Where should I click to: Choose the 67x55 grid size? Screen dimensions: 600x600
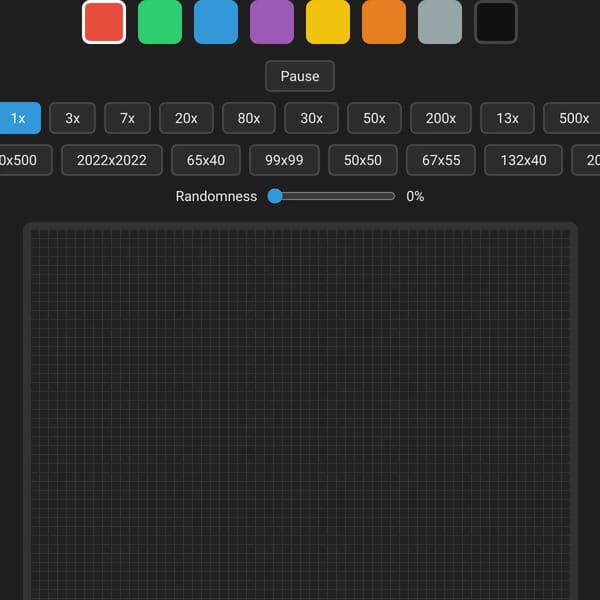(x=441, y=160)
